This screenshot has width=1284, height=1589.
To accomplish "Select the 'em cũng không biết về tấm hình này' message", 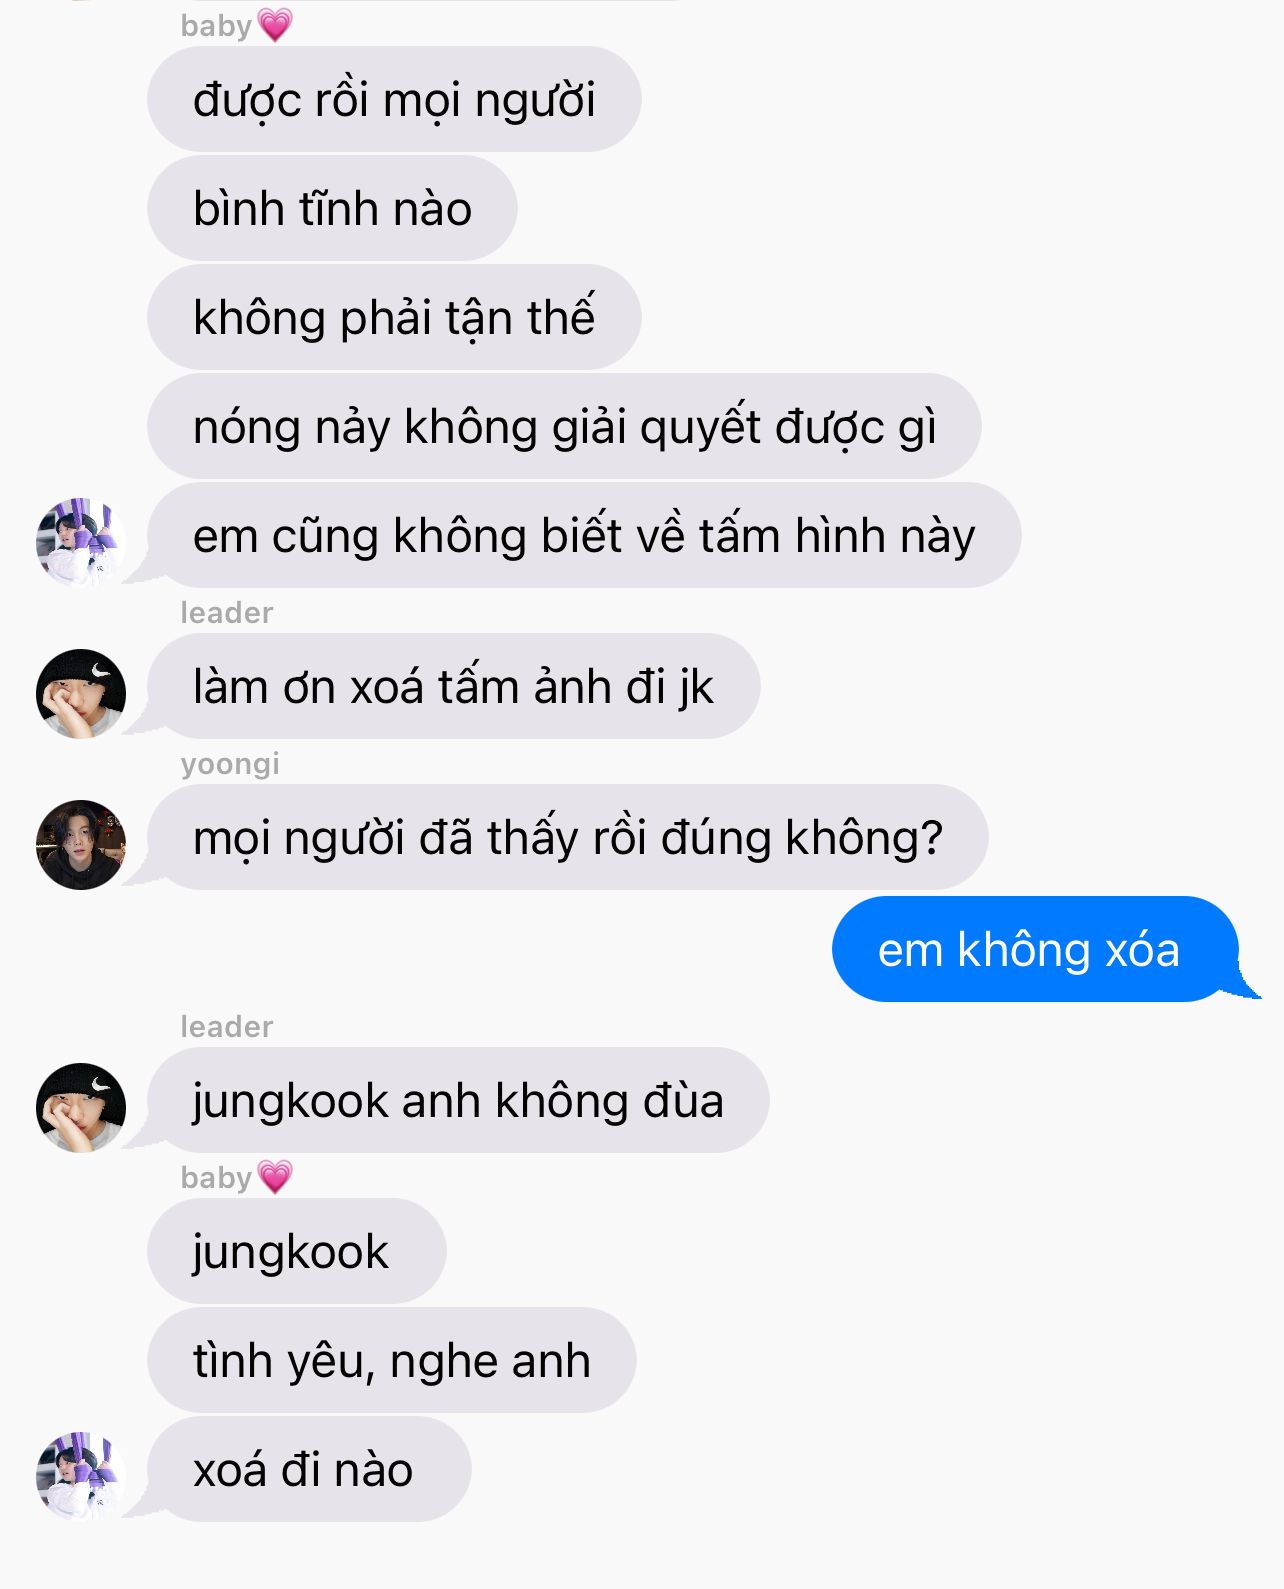I will click(x=584, y=535).
